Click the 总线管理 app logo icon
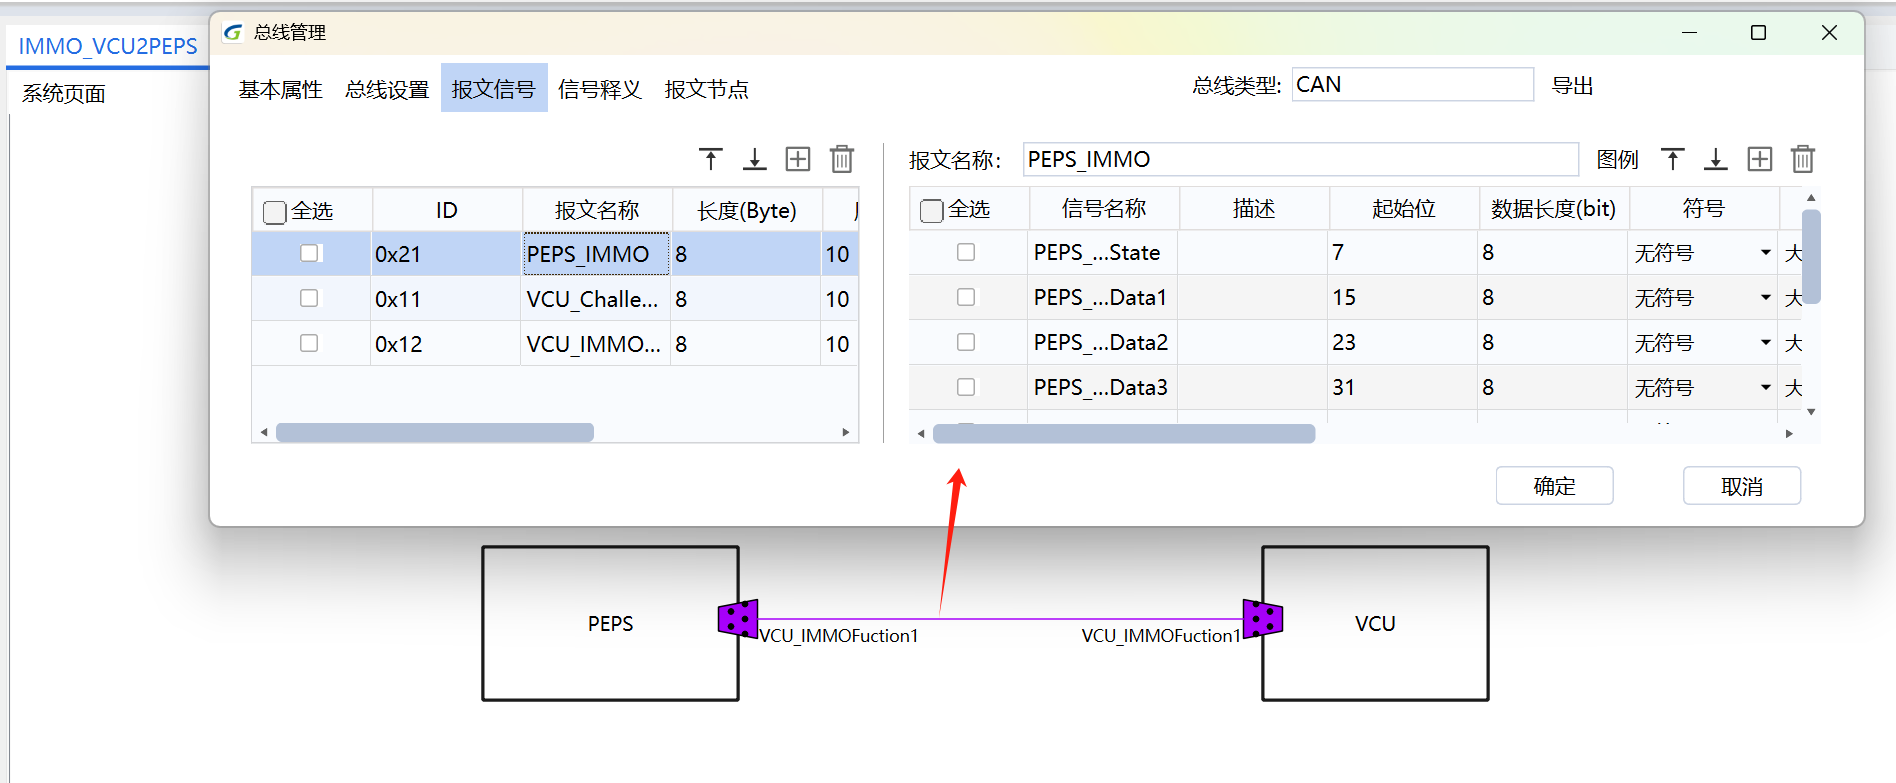The height and width of the screenshot is (783, 1896). [x=233, y=32]
